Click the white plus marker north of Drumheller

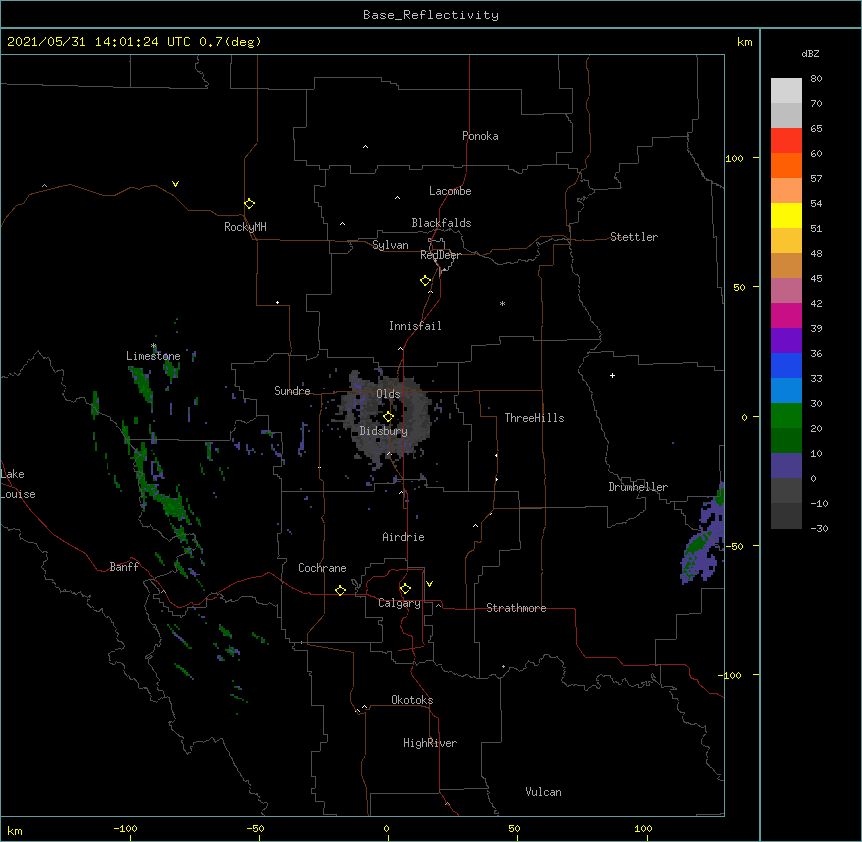point(612,375)
